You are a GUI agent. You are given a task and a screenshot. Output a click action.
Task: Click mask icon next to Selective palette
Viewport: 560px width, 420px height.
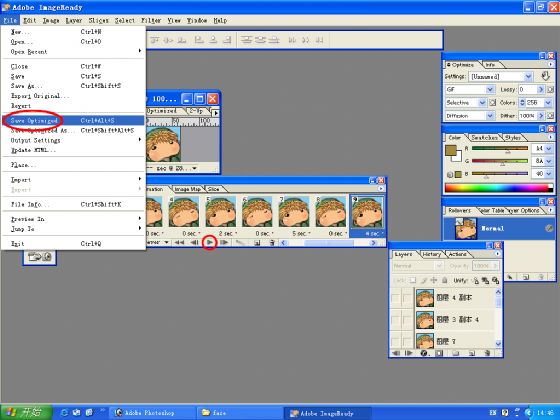(492, 102)
